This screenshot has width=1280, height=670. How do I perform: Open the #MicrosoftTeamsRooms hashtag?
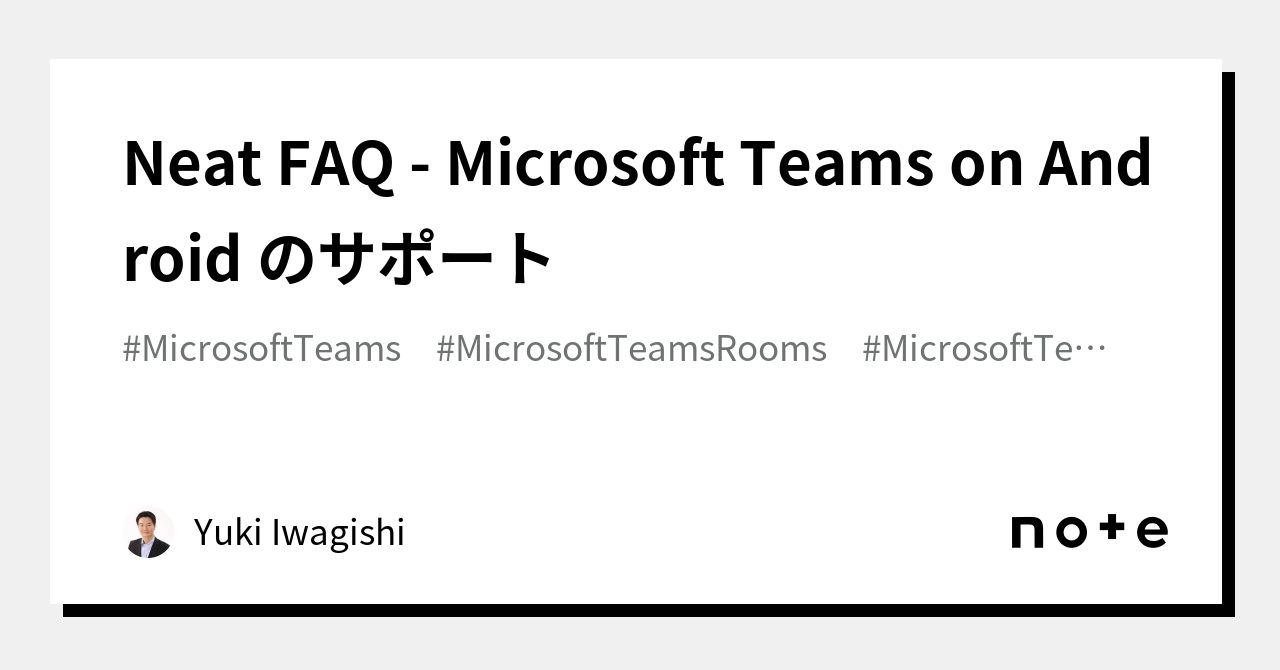[631, 349]
